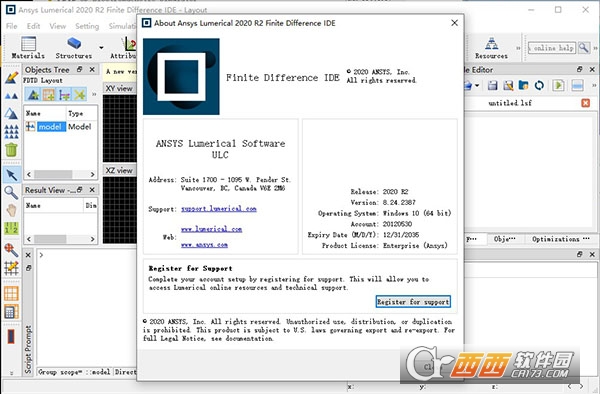Click the overlapping triangles move tool
The height and width of the screenshot is (394, 600).
(x=11, y=113)
